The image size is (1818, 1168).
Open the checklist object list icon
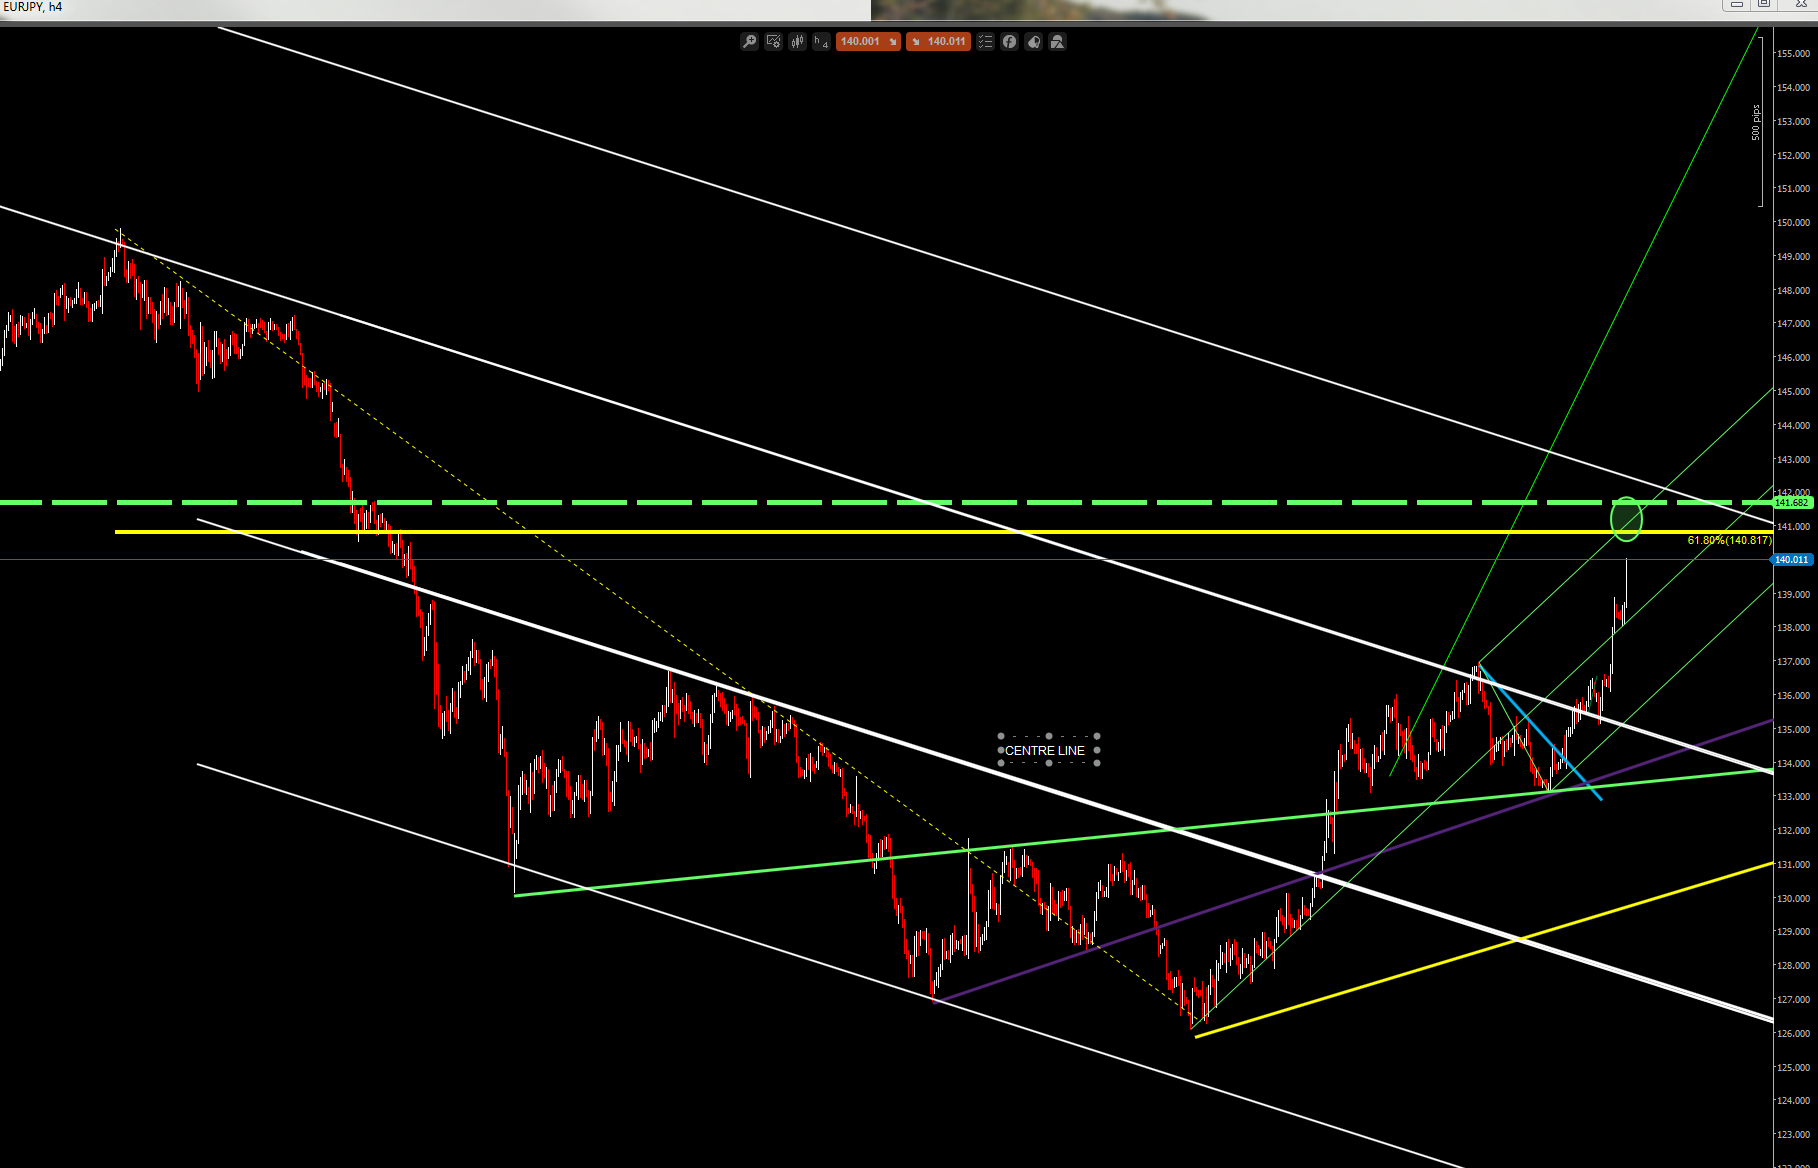[985, 42]
